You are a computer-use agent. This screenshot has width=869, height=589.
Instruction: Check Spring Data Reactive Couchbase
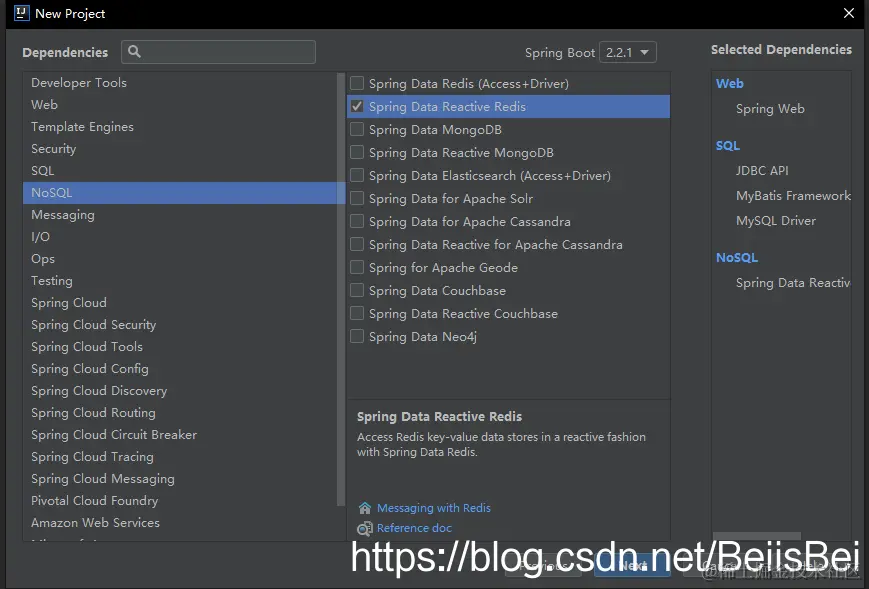pos(357,313)
